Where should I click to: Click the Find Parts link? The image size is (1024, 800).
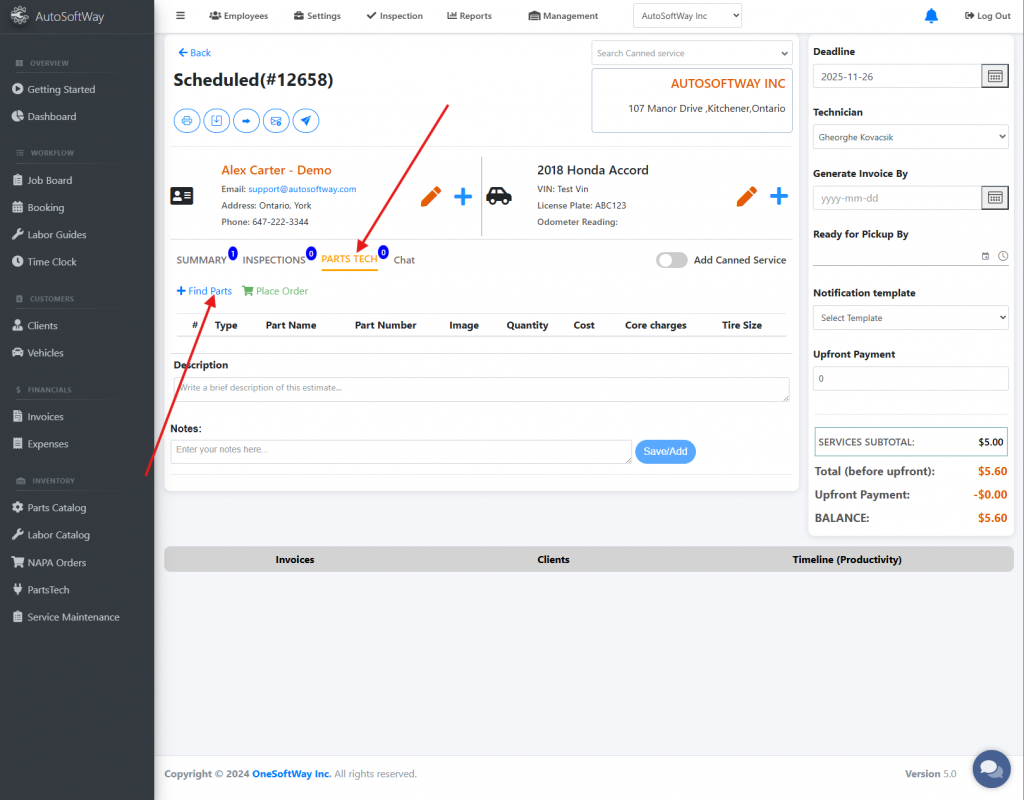pyautogui.click(x=204, y=291)
